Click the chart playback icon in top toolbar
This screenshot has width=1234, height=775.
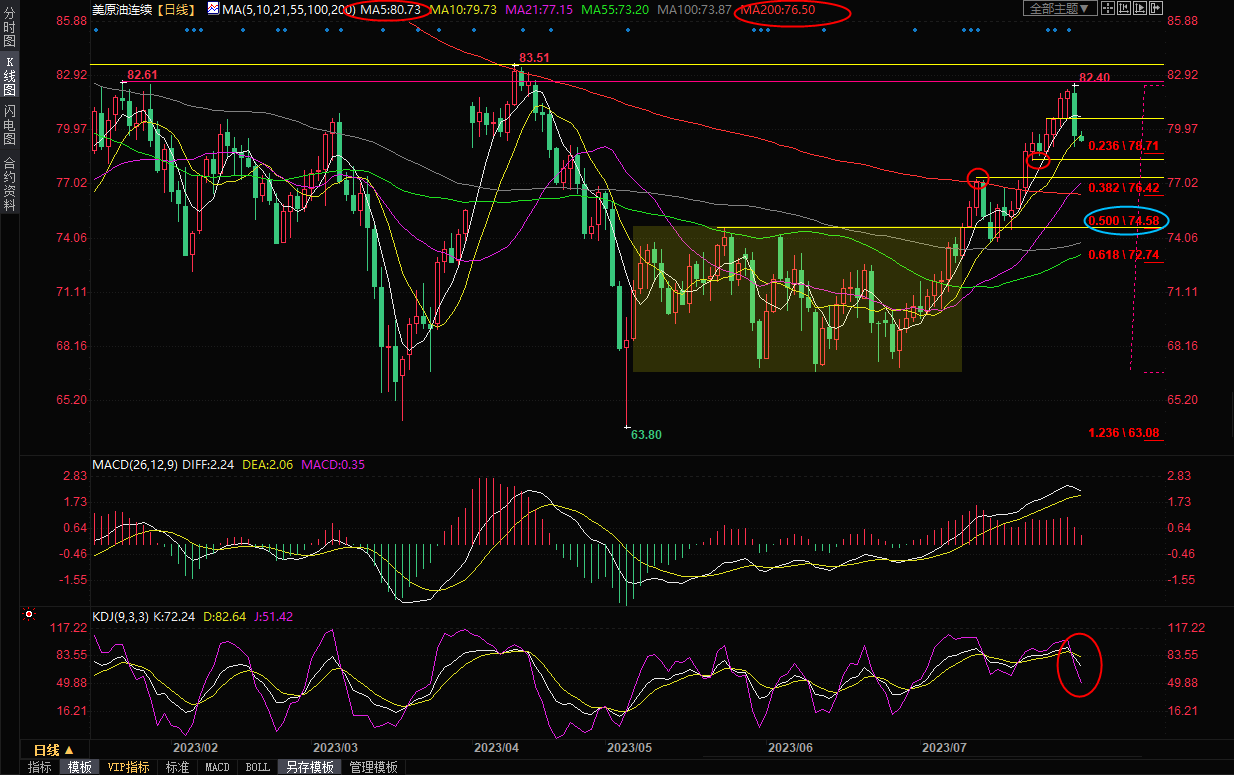pyautogui.click(x=1140, y=8)
